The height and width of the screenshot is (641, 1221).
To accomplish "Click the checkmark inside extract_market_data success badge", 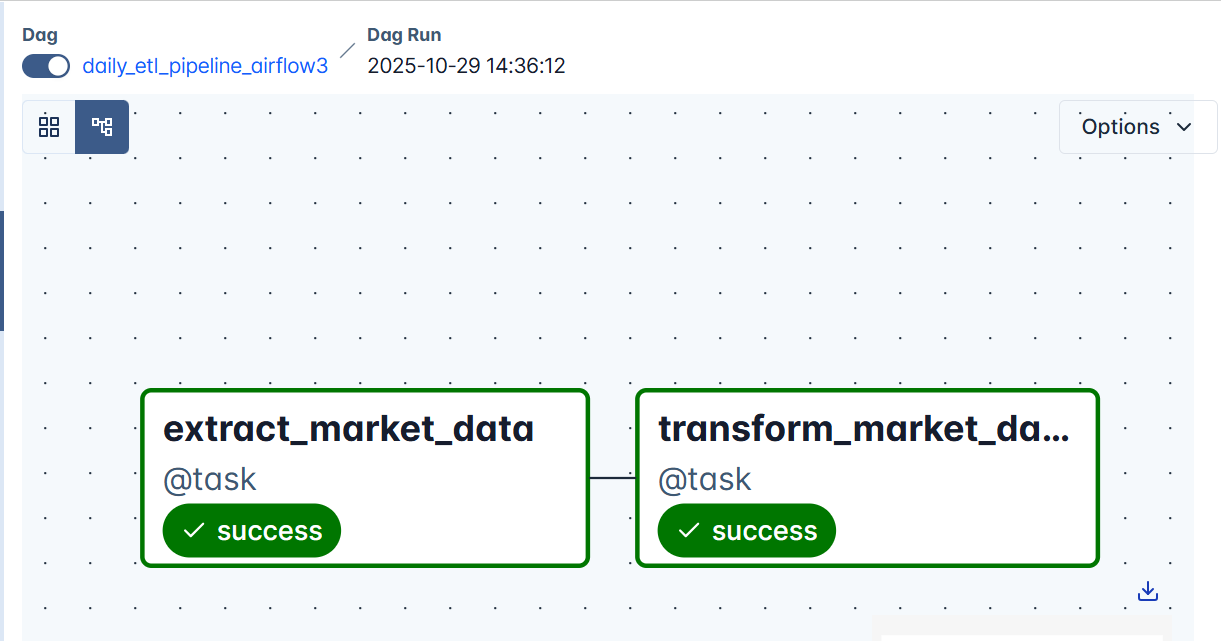I will [x=194, y=530].
